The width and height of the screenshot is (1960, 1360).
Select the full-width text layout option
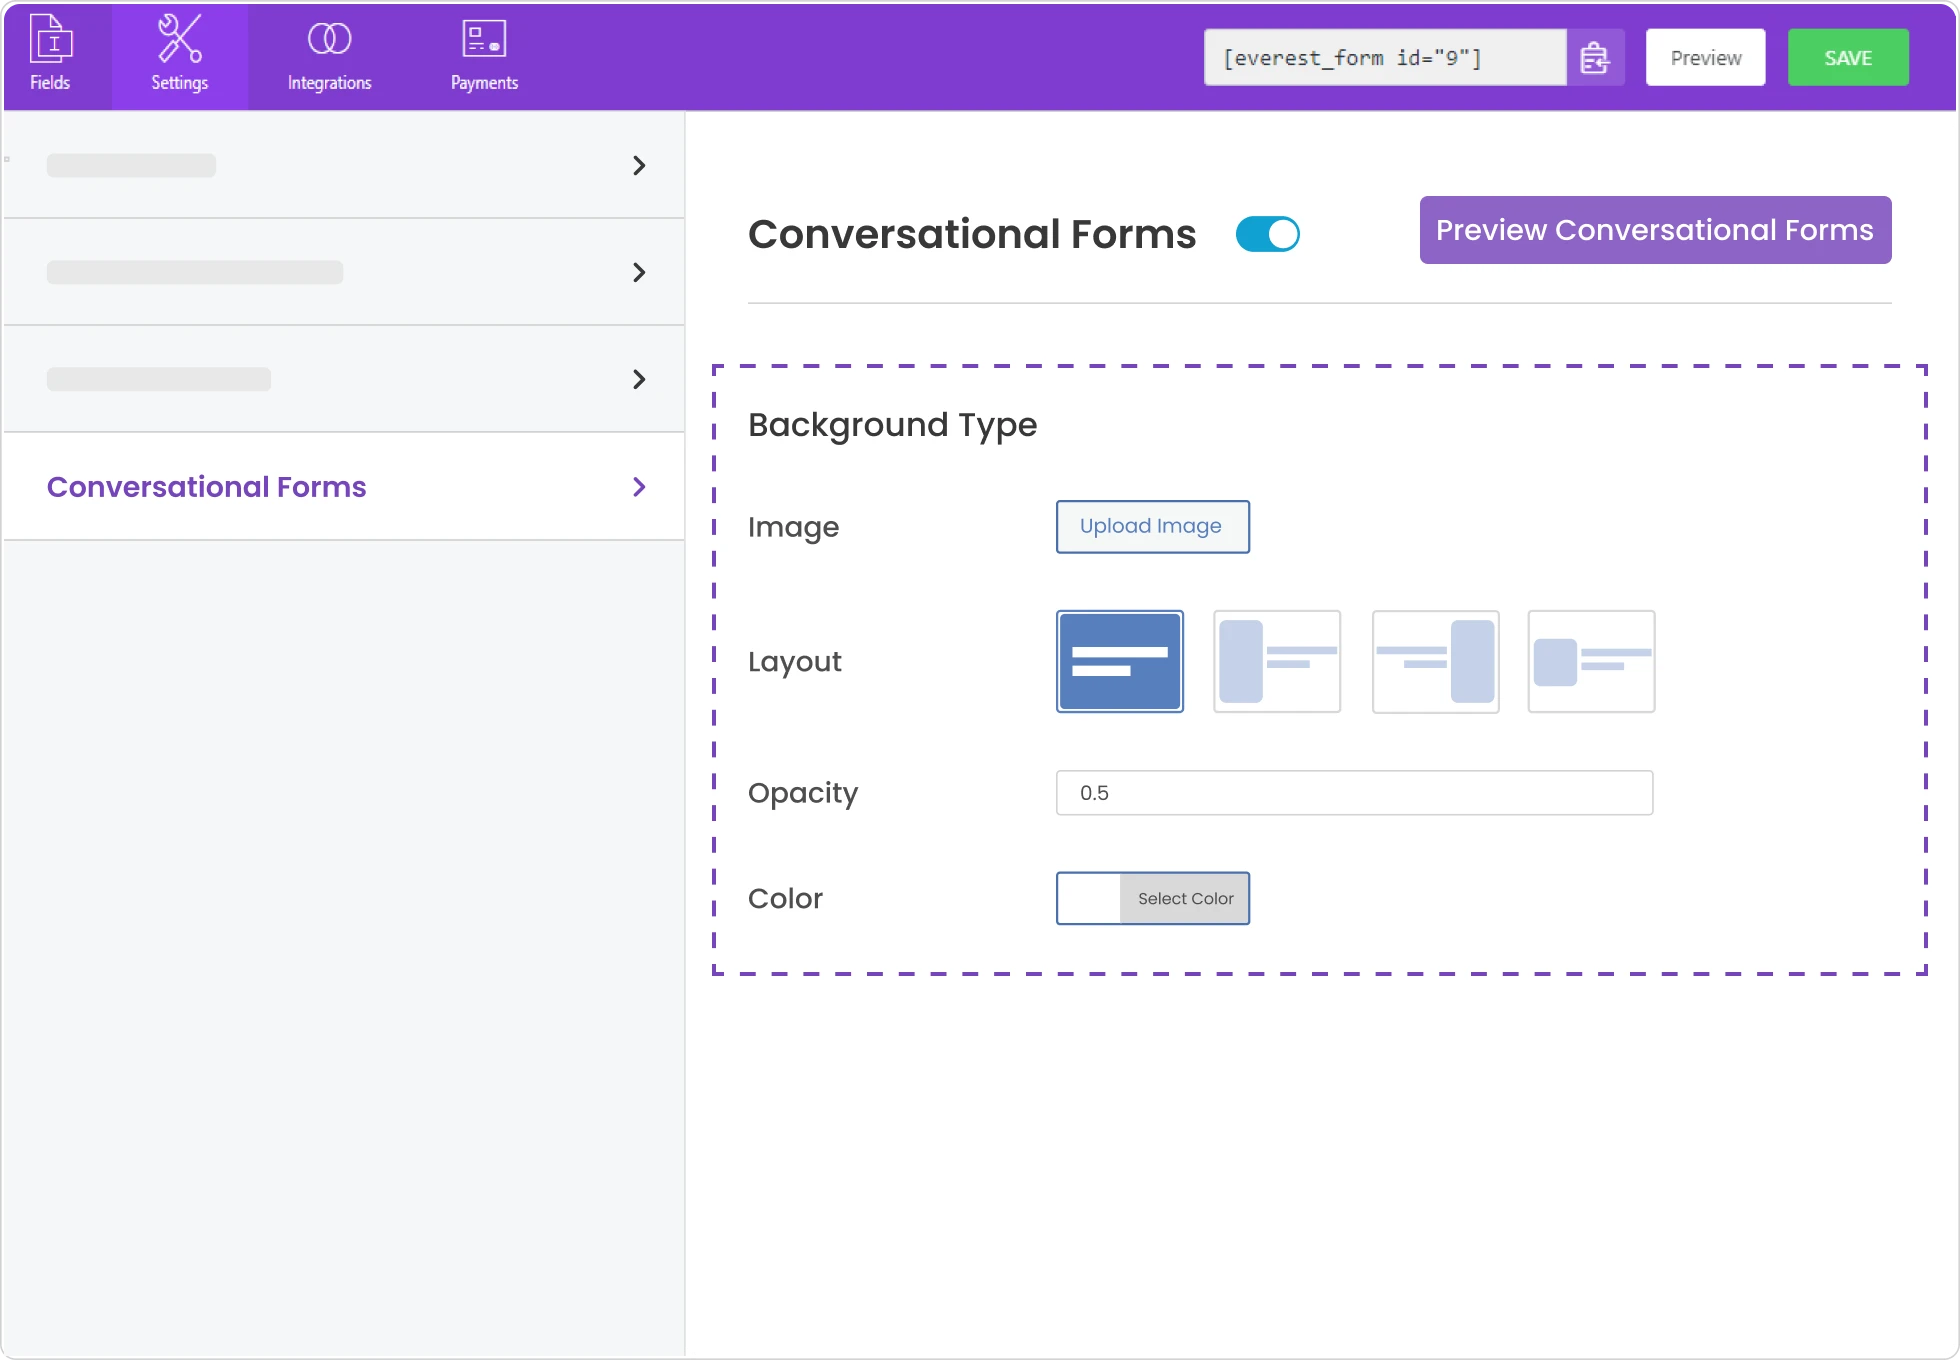pos(1120,661)
